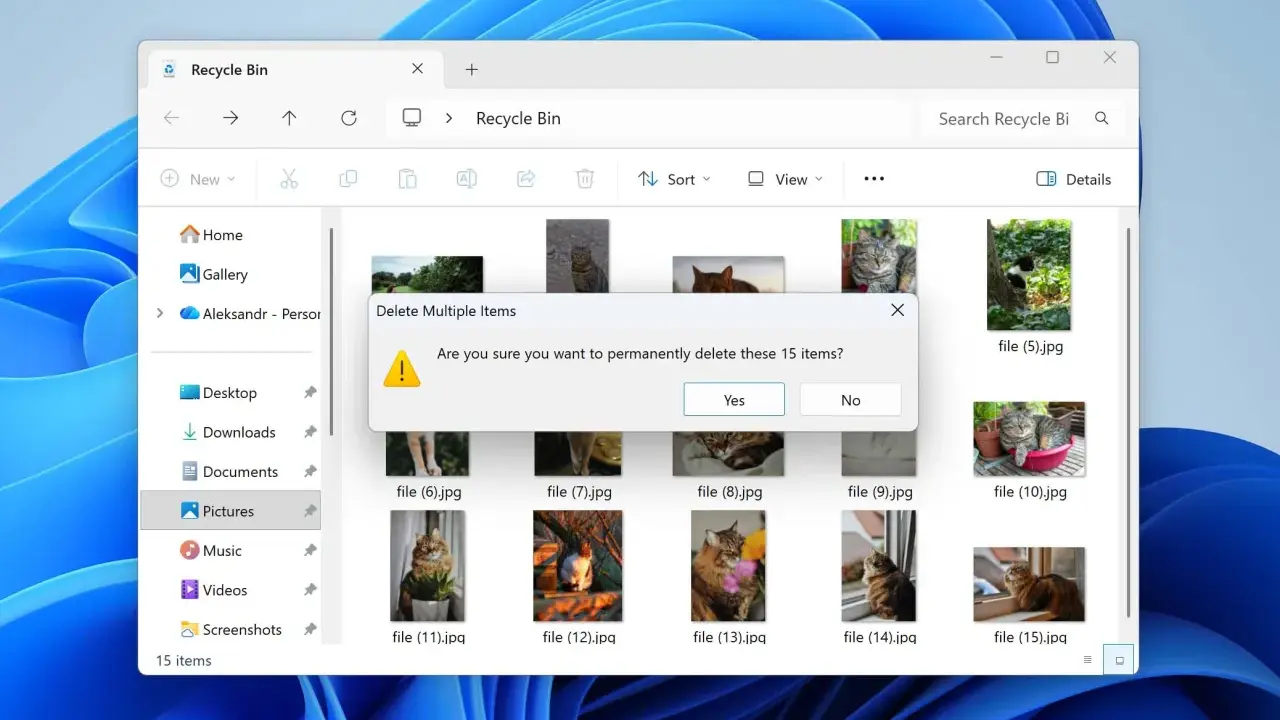Select the file (12).jpg thumbnail
Image resolution: width=1280 pixels, height=720 pixels.
tap(578, 566)
